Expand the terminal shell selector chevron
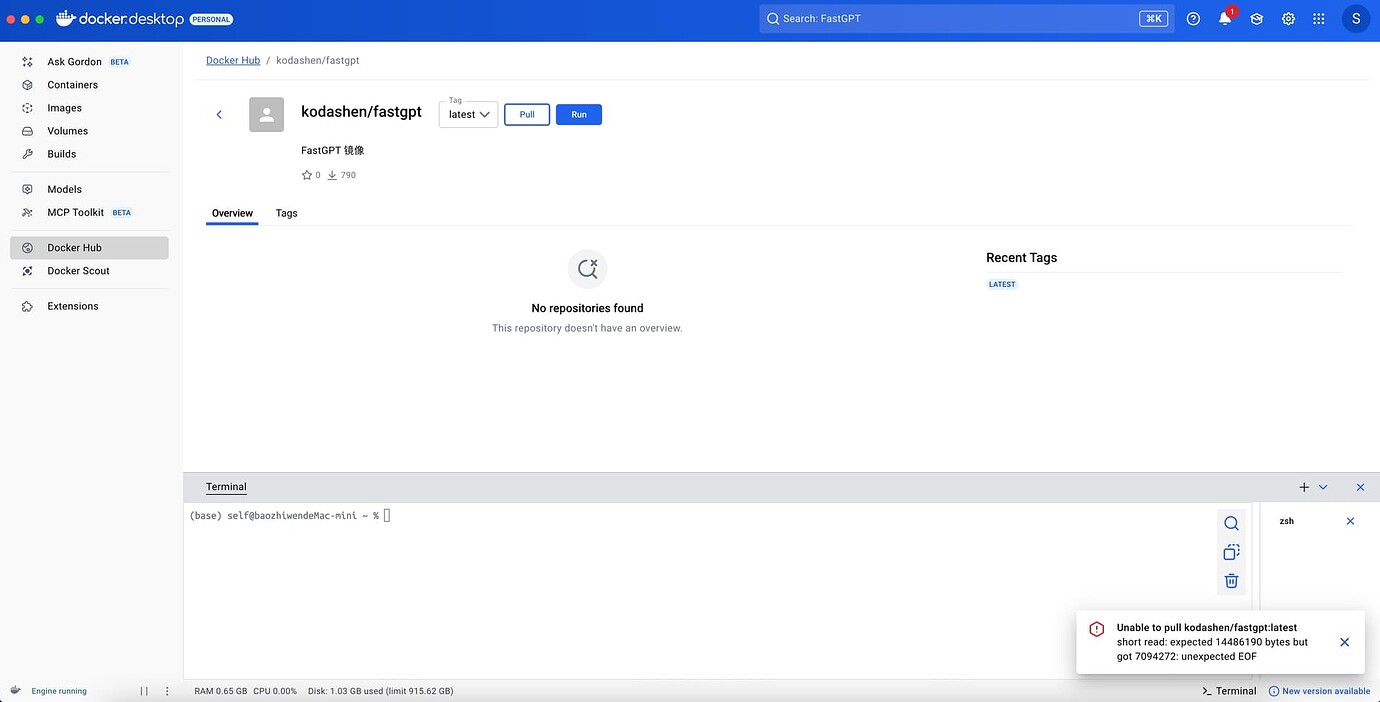 (1323, 487)
